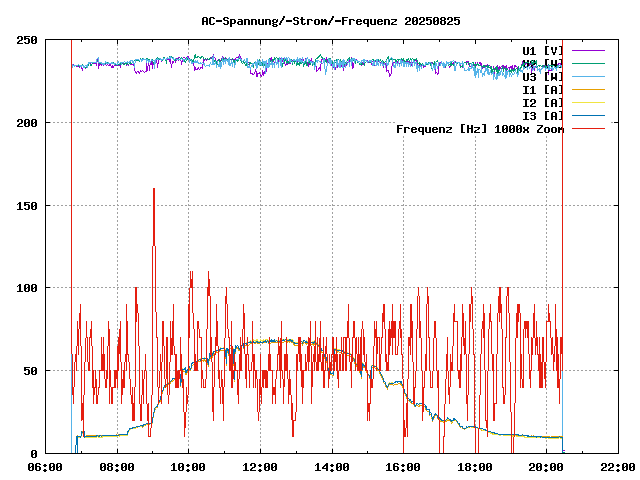640x480 pixels.
Task: Click the tallest red frequency spike peak
Action: 154,190
